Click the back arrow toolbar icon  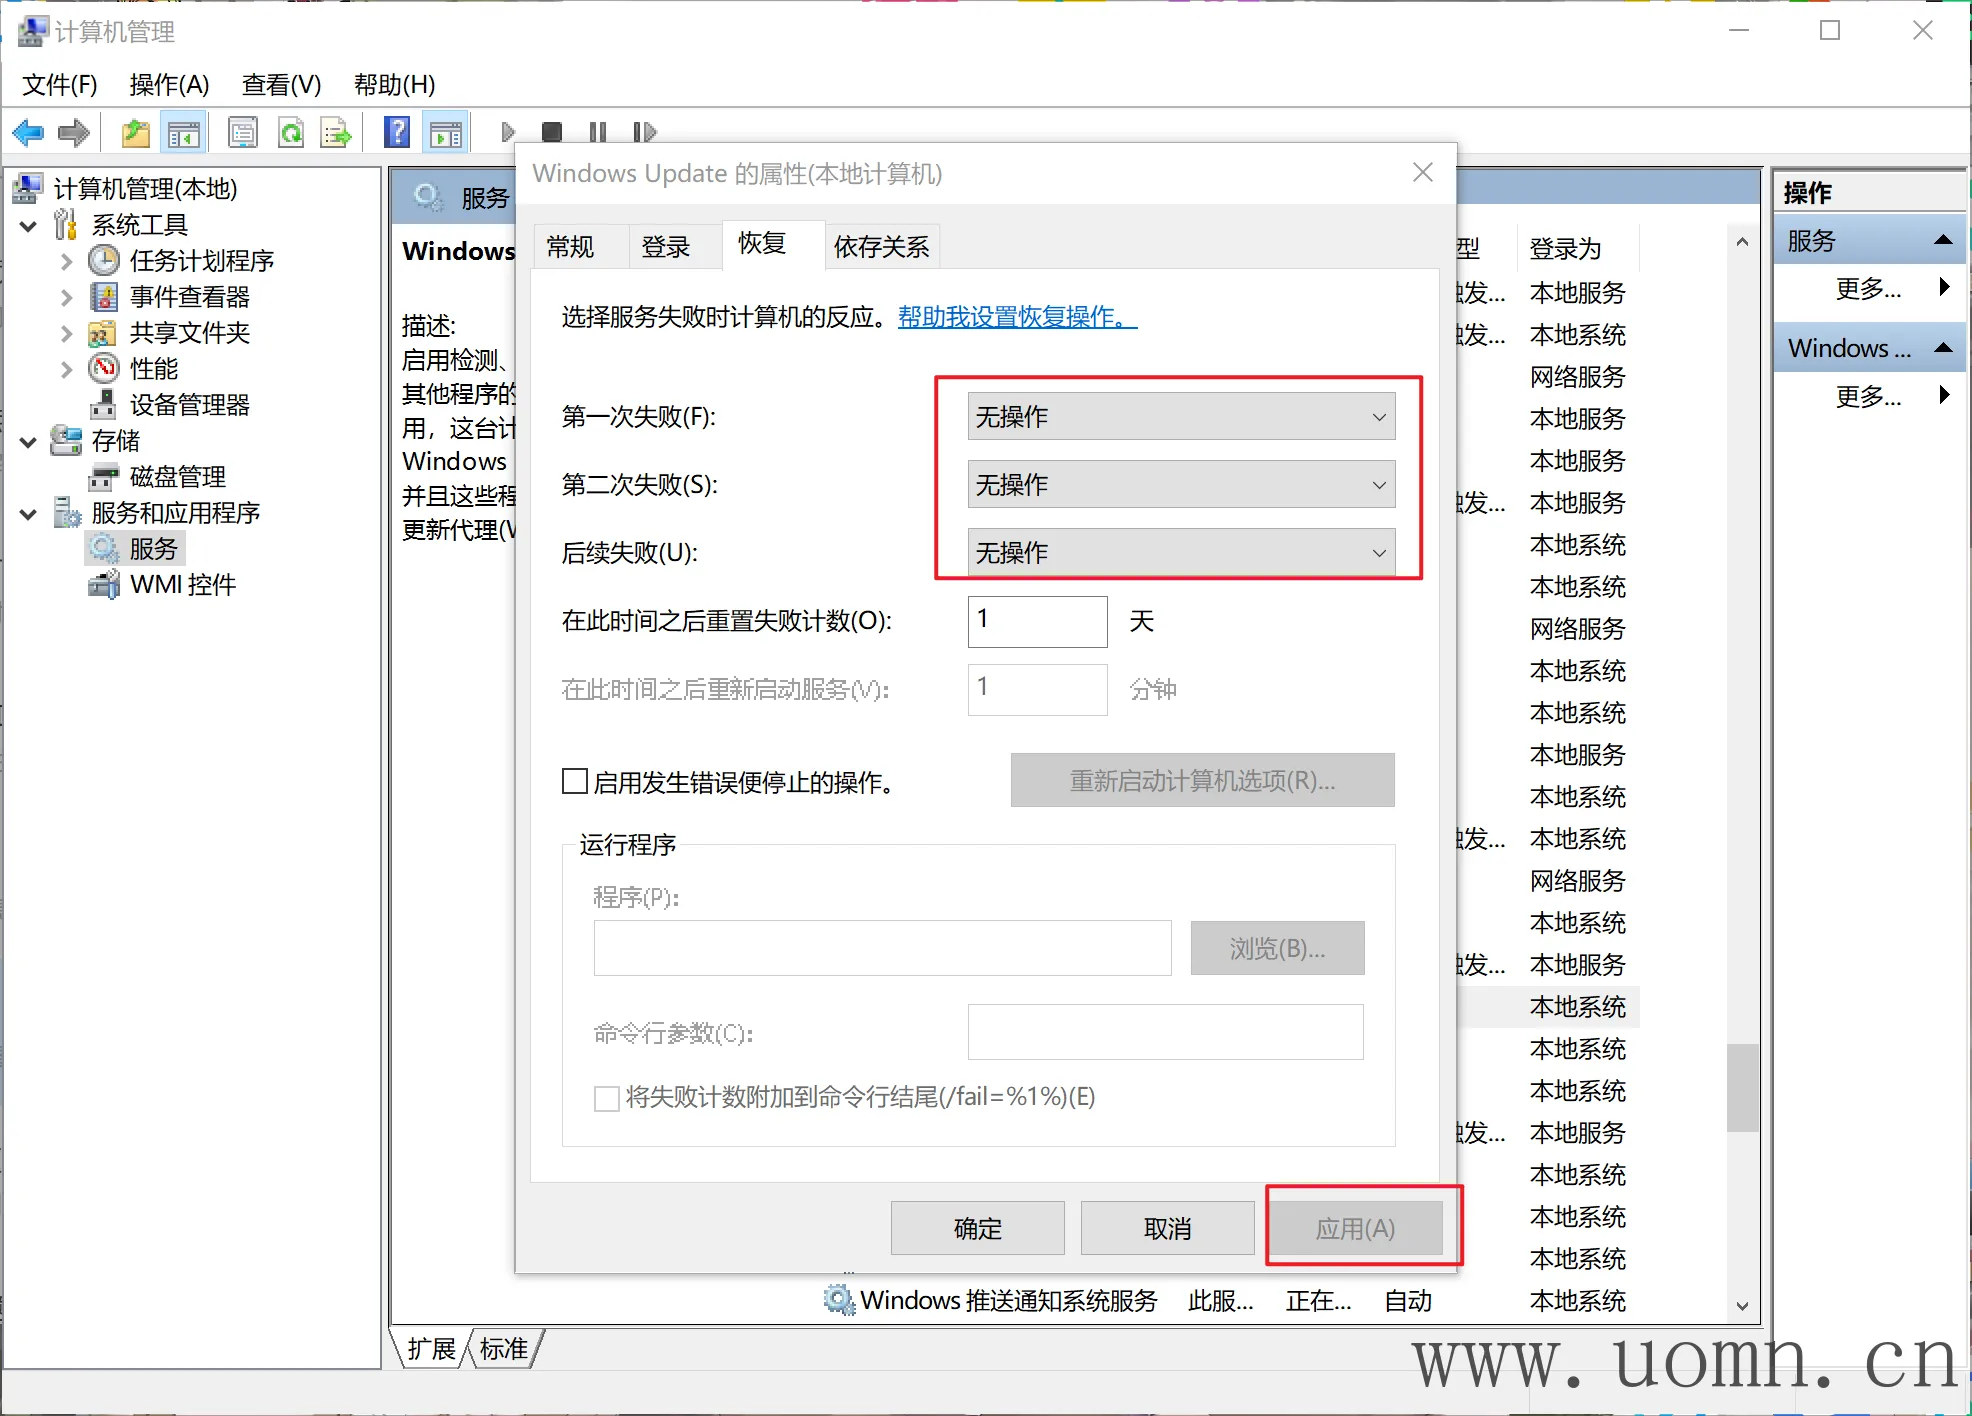(x=28, y=132)
